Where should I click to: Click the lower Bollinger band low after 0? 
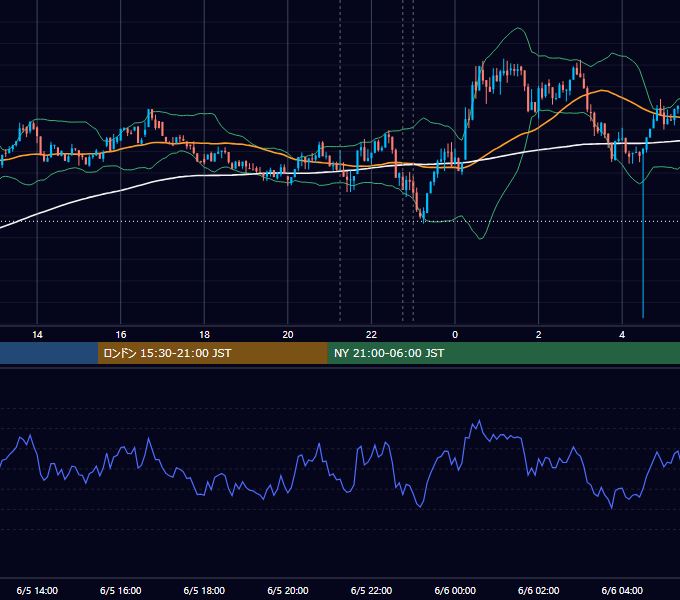tap(480, 238)
